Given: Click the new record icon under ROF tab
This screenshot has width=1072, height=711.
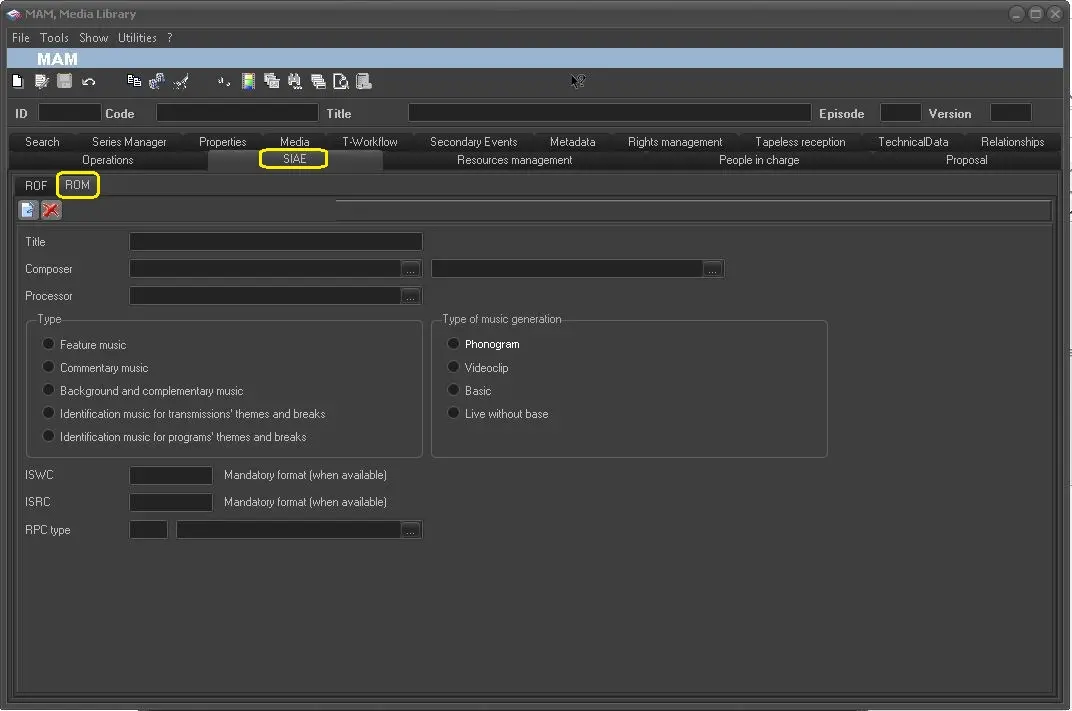Looking at the screenshot, I should pos(28,210).
